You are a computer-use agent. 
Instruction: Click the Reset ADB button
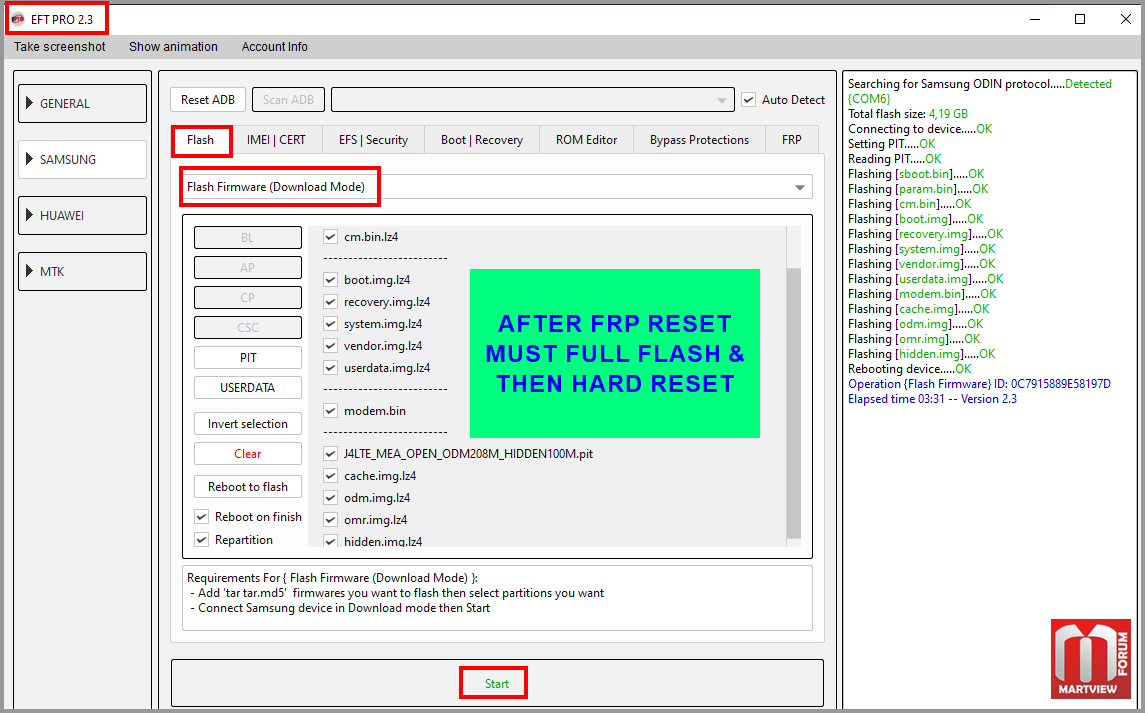point(208,100)
